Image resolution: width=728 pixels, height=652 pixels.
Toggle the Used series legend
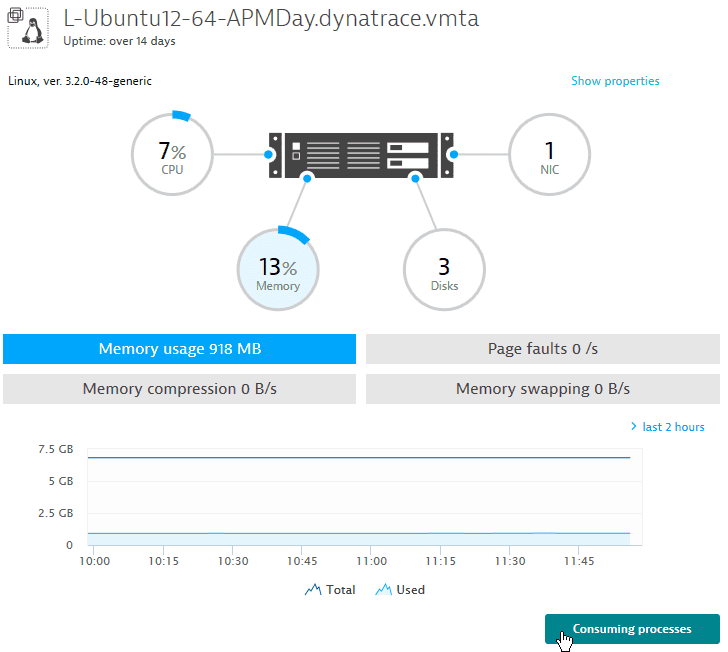(400, 590)
